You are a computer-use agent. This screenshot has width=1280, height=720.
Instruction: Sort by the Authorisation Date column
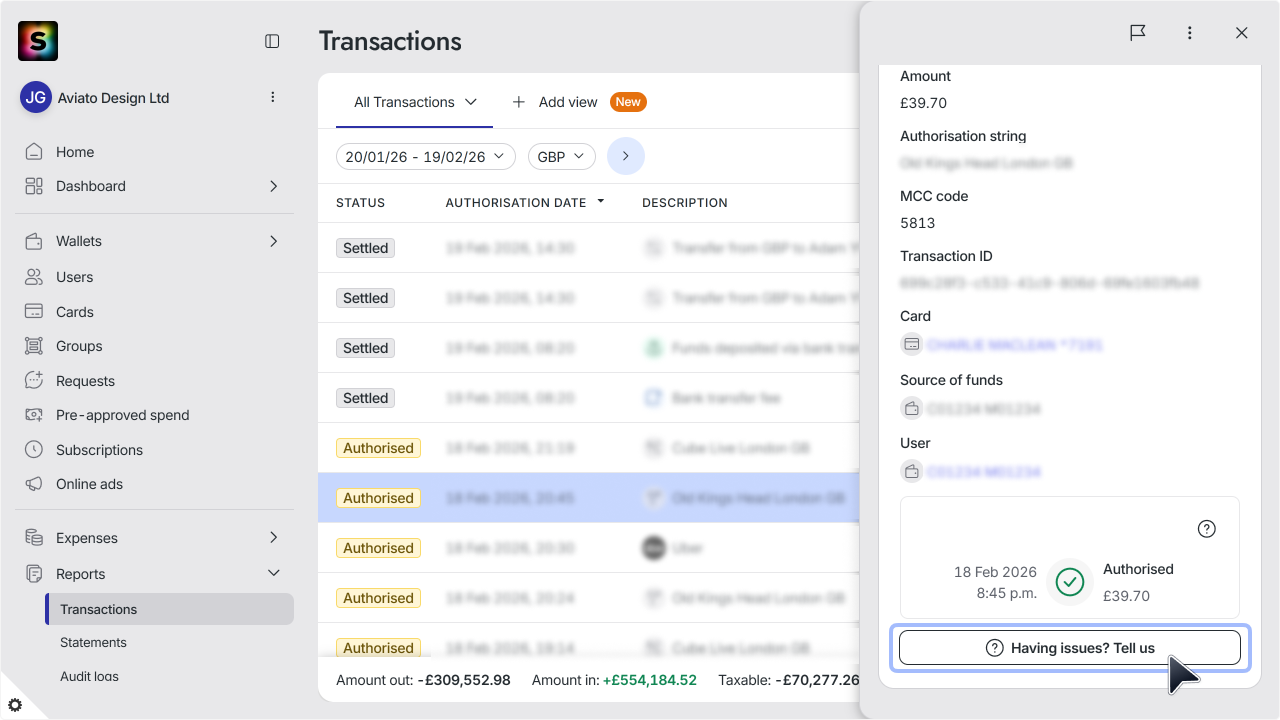[525, 202]
